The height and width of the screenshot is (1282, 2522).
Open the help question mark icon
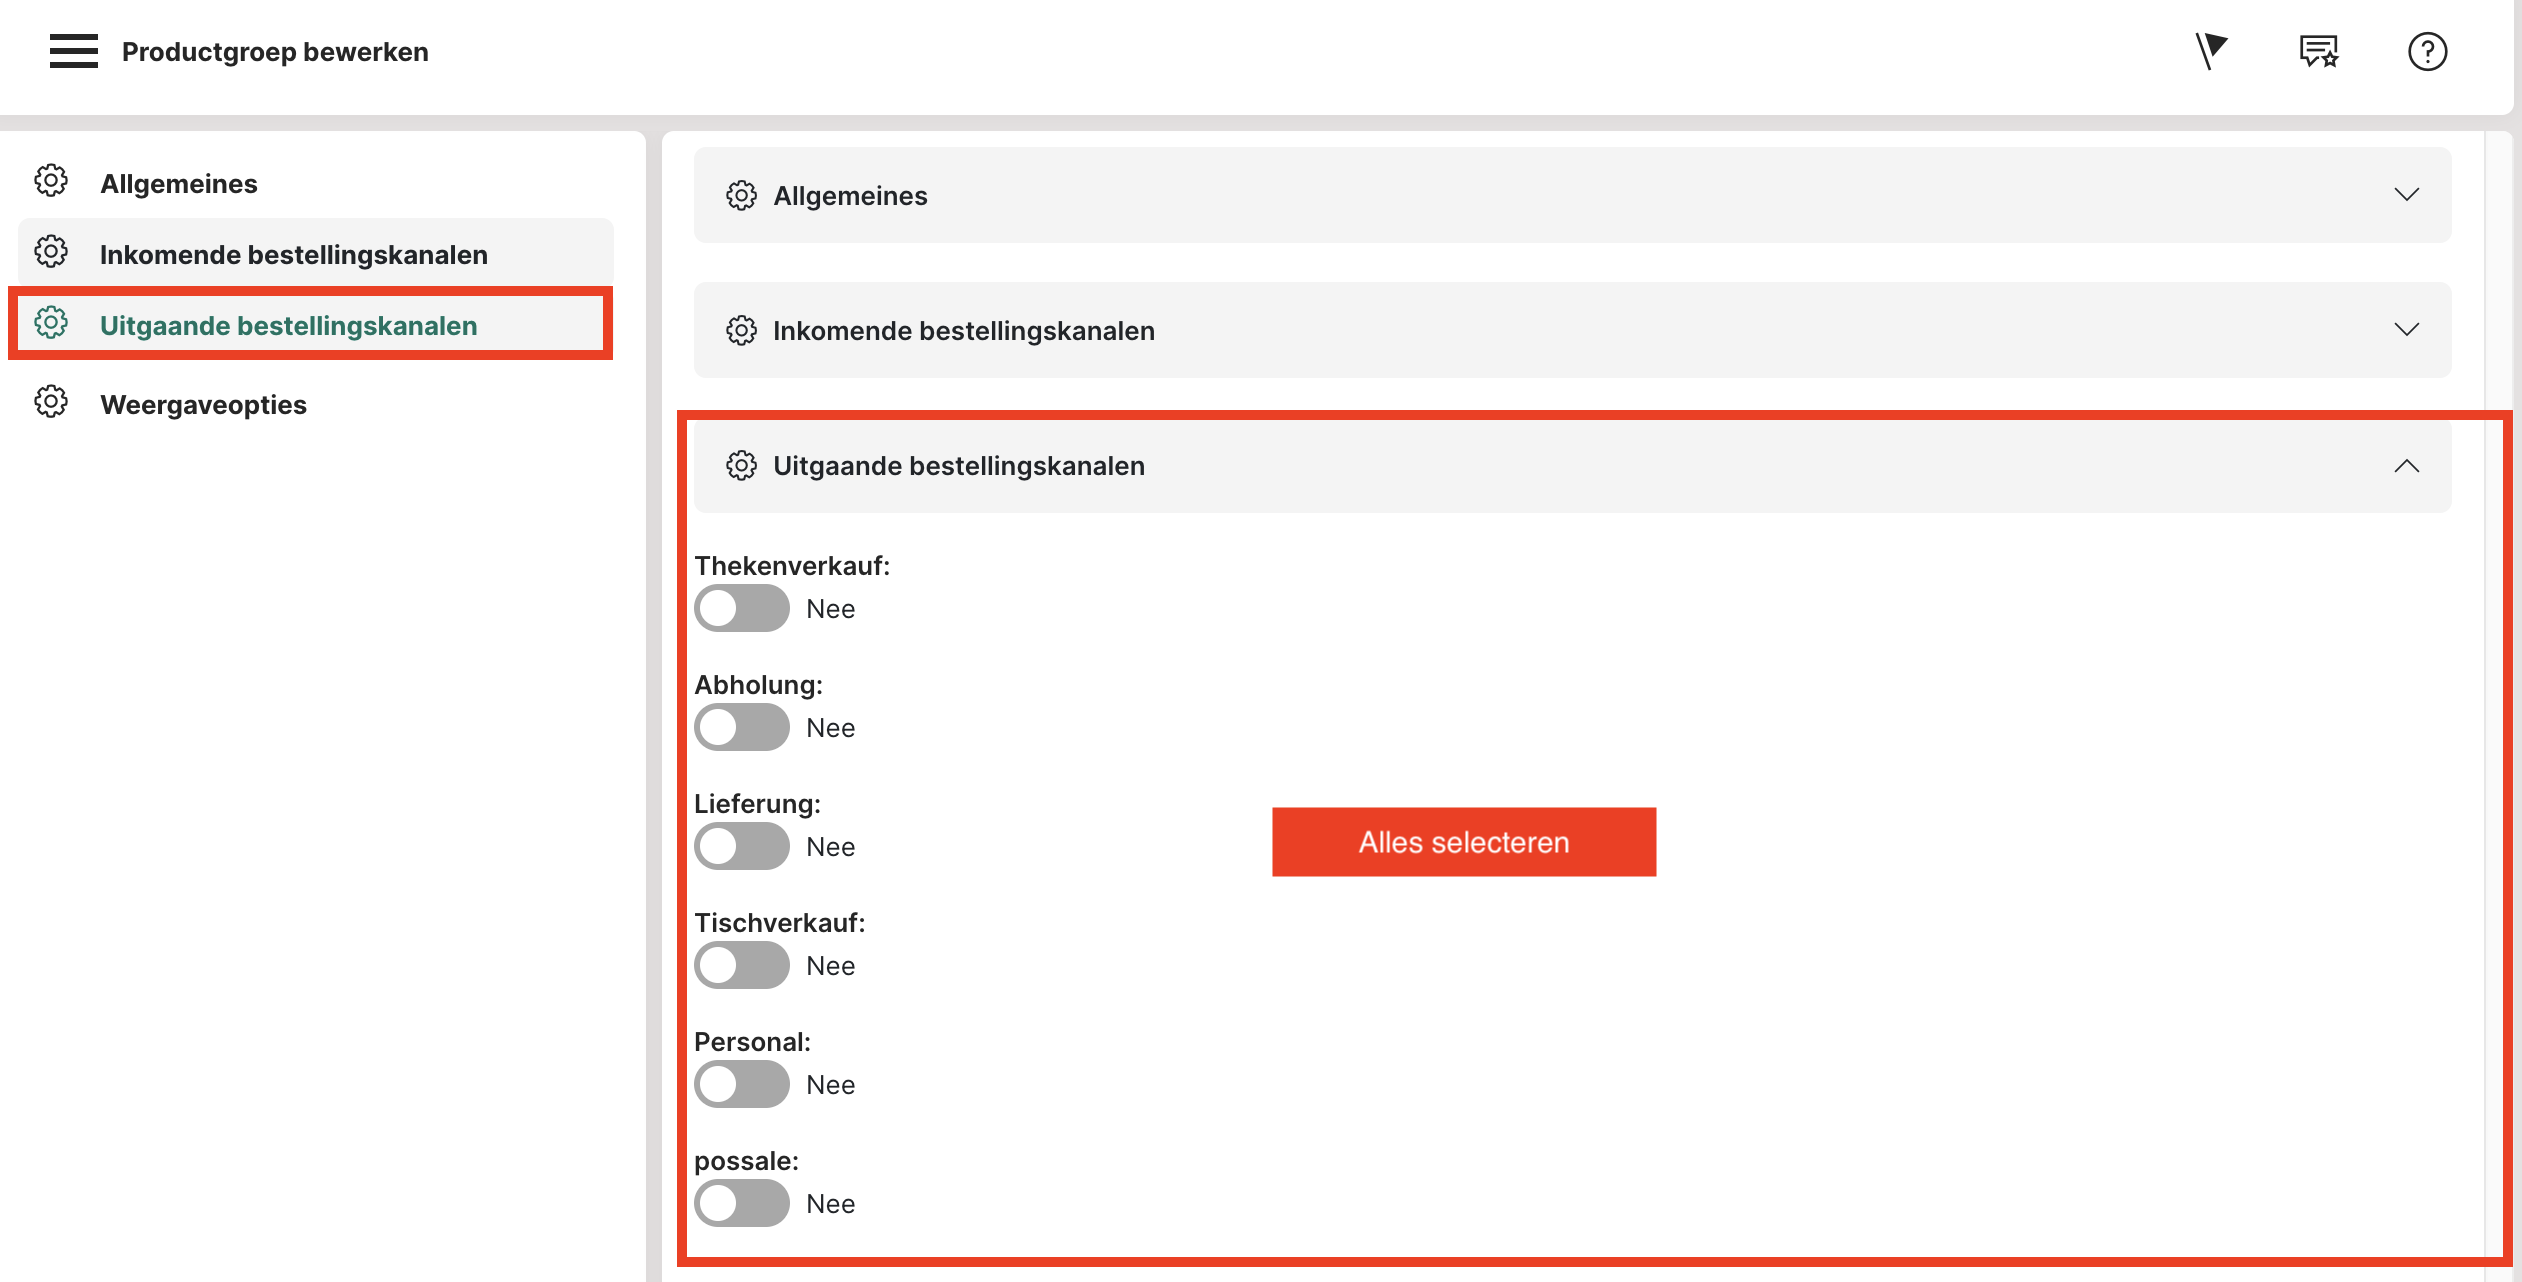(x=2427, y=51)
